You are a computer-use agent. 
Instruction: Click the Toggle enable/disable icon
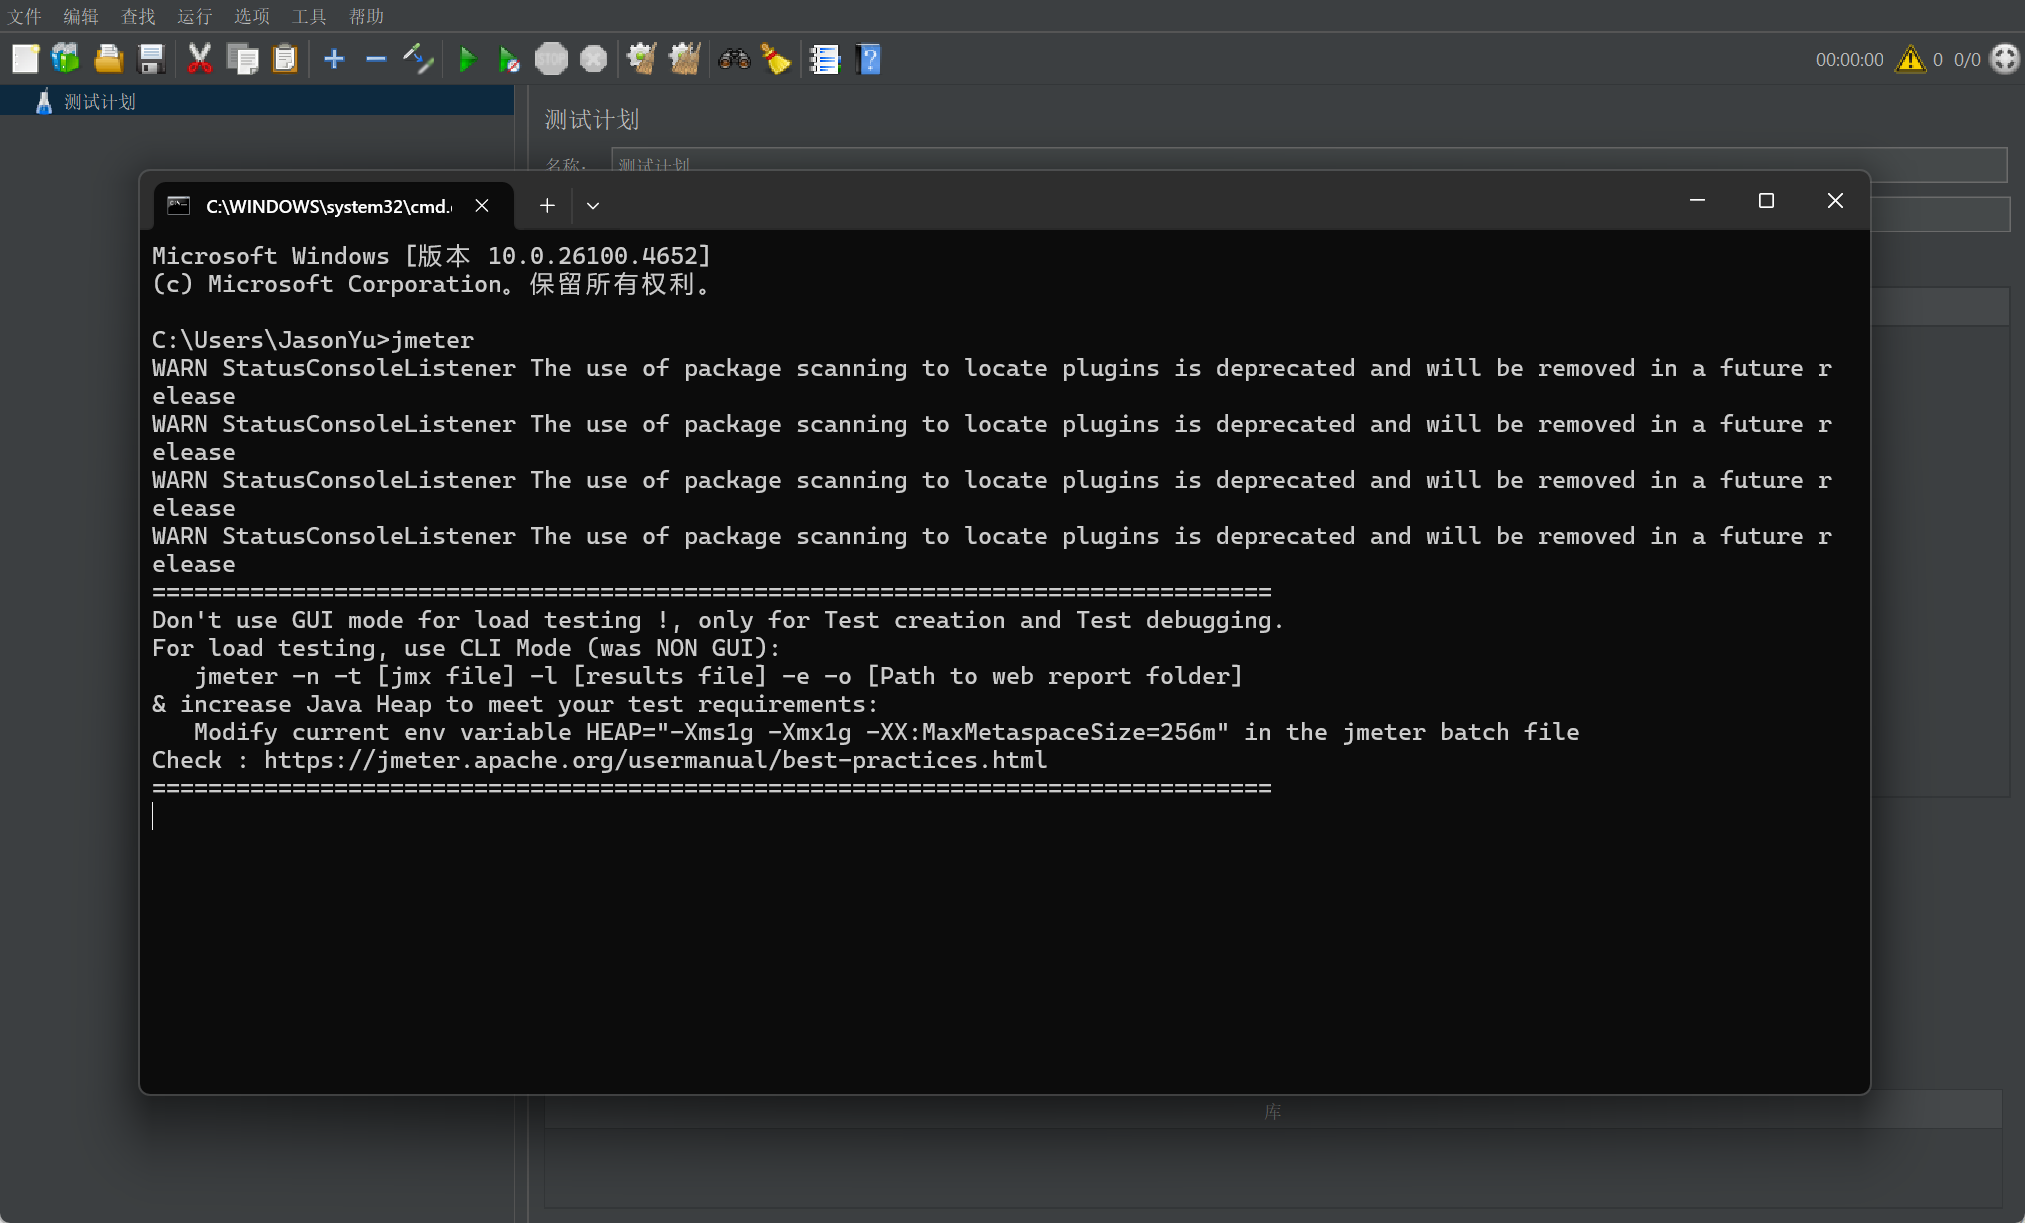click(418, 59)
